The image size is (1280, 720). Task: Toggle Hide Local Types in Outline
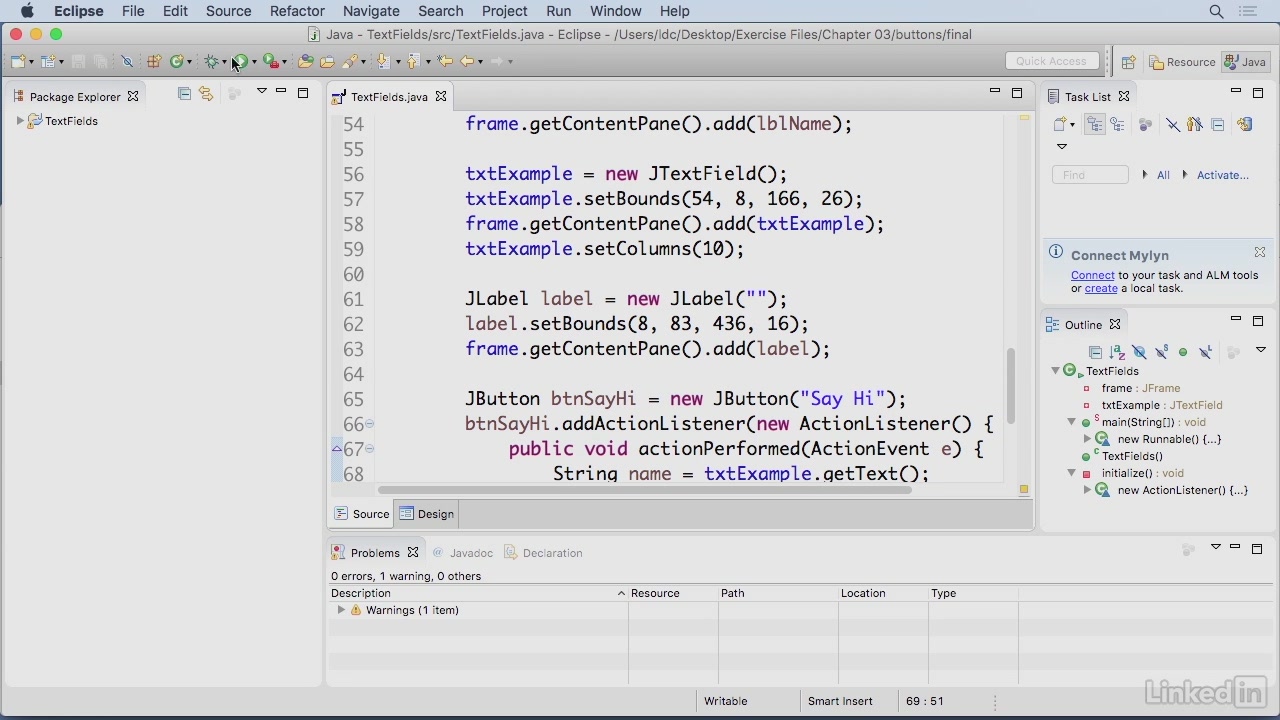coord(1206,352)
